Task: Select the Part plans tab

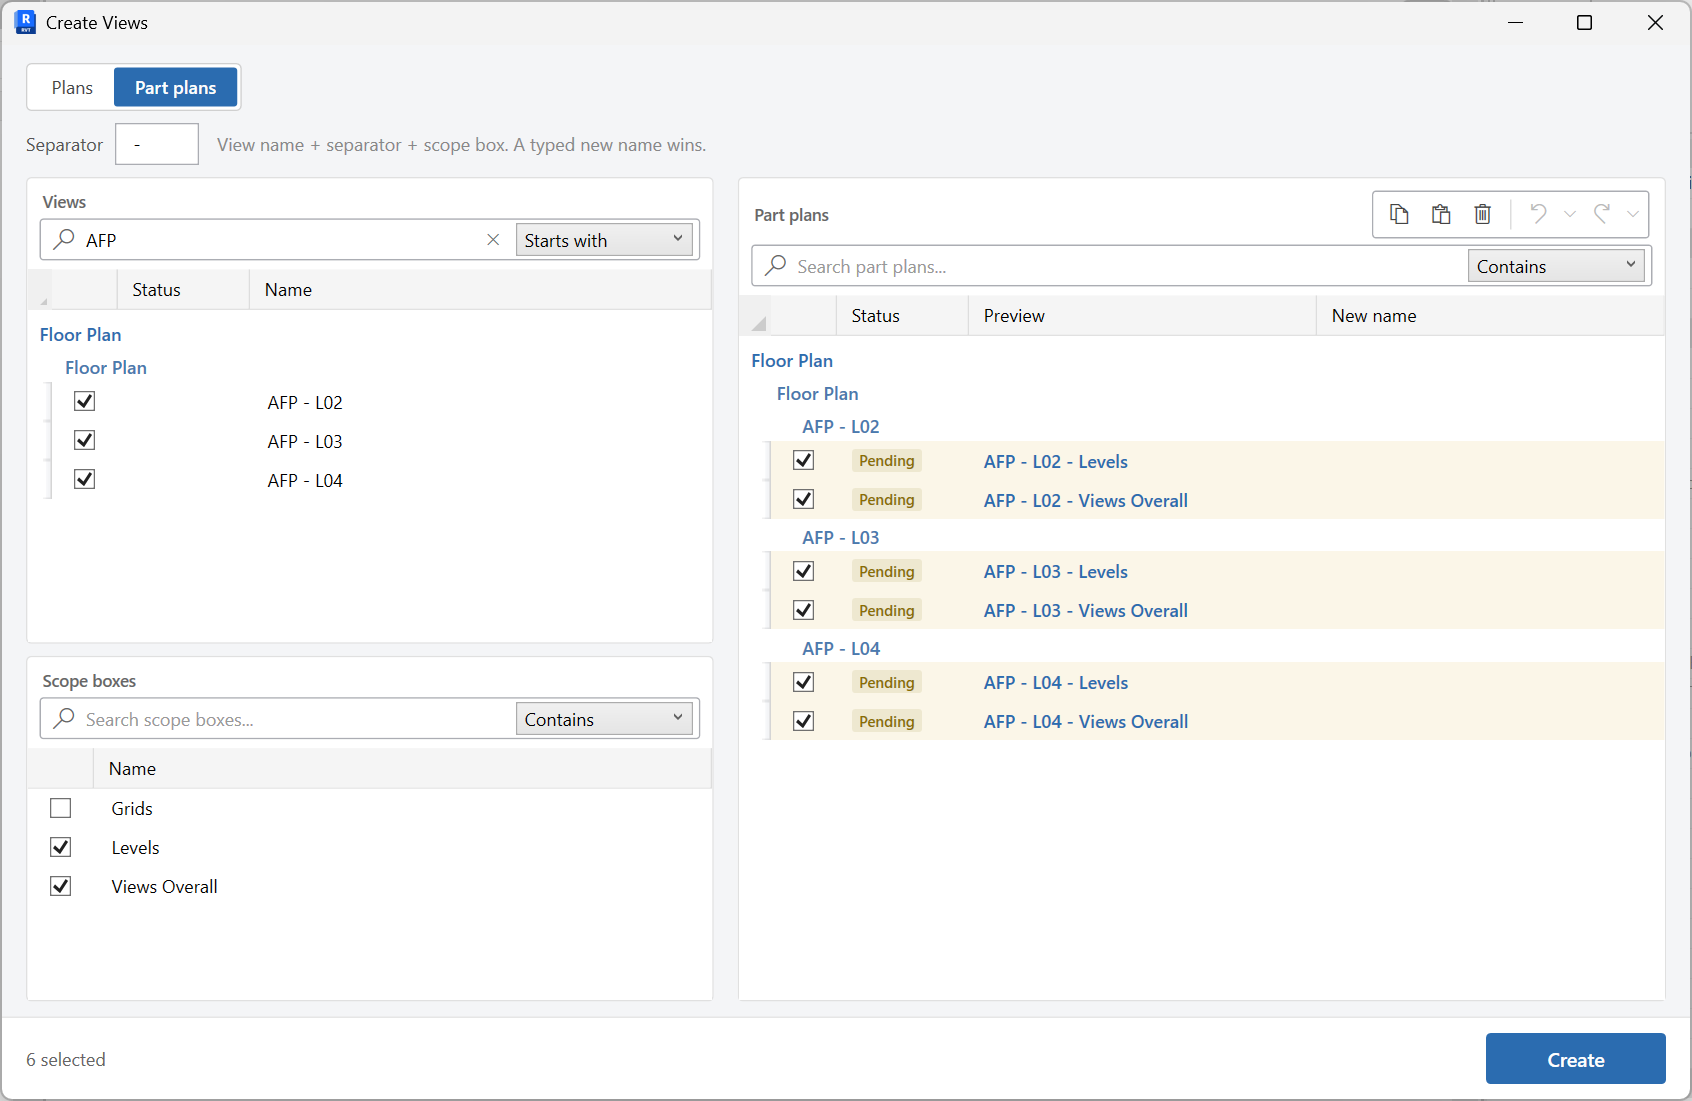Action: 176,88
